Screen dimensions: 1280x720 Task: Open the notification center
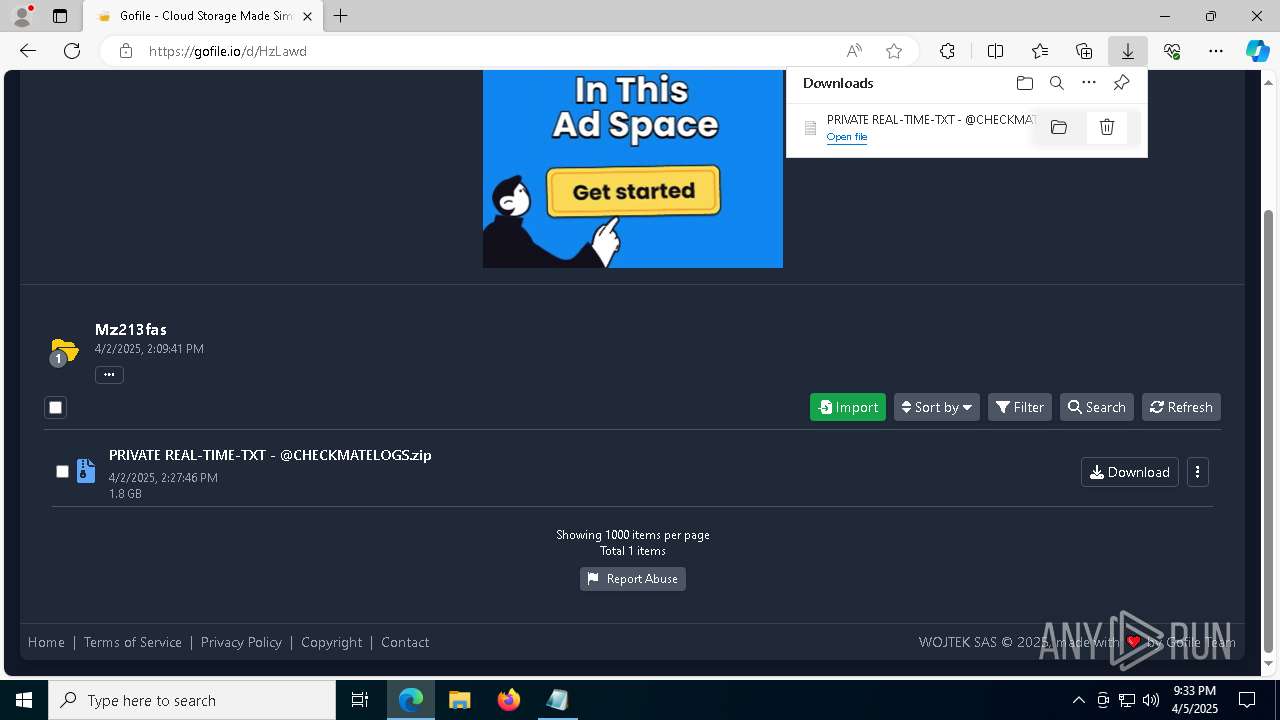(1247, 700)
